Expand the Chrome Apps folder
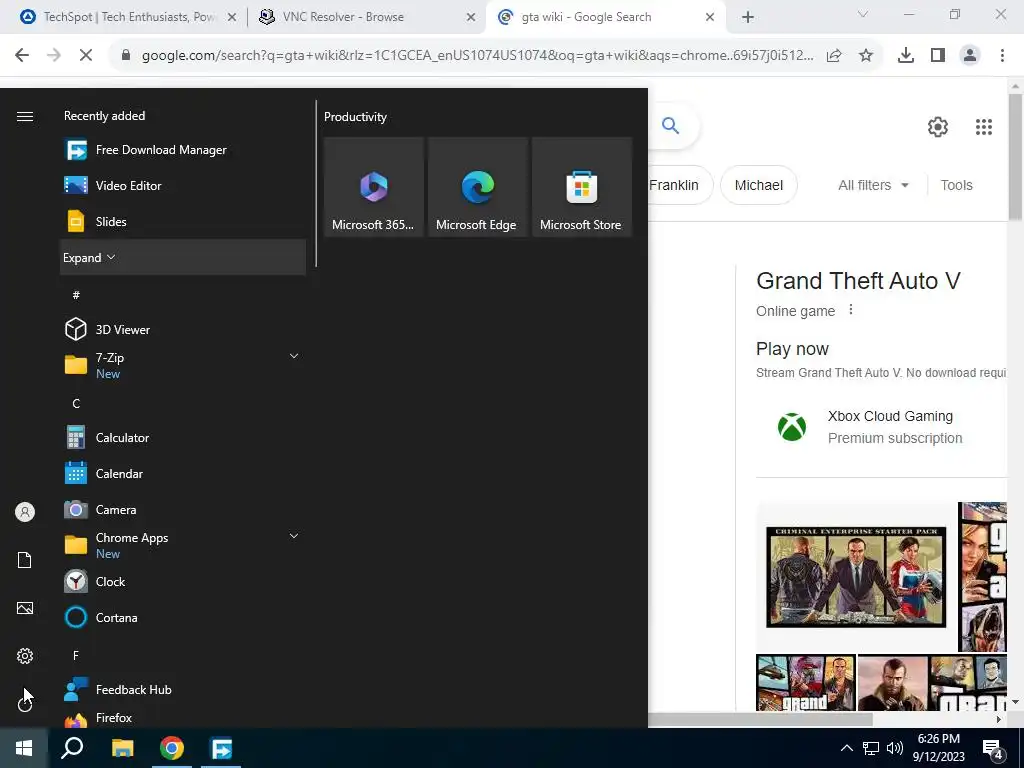 (x=294, y=536)
